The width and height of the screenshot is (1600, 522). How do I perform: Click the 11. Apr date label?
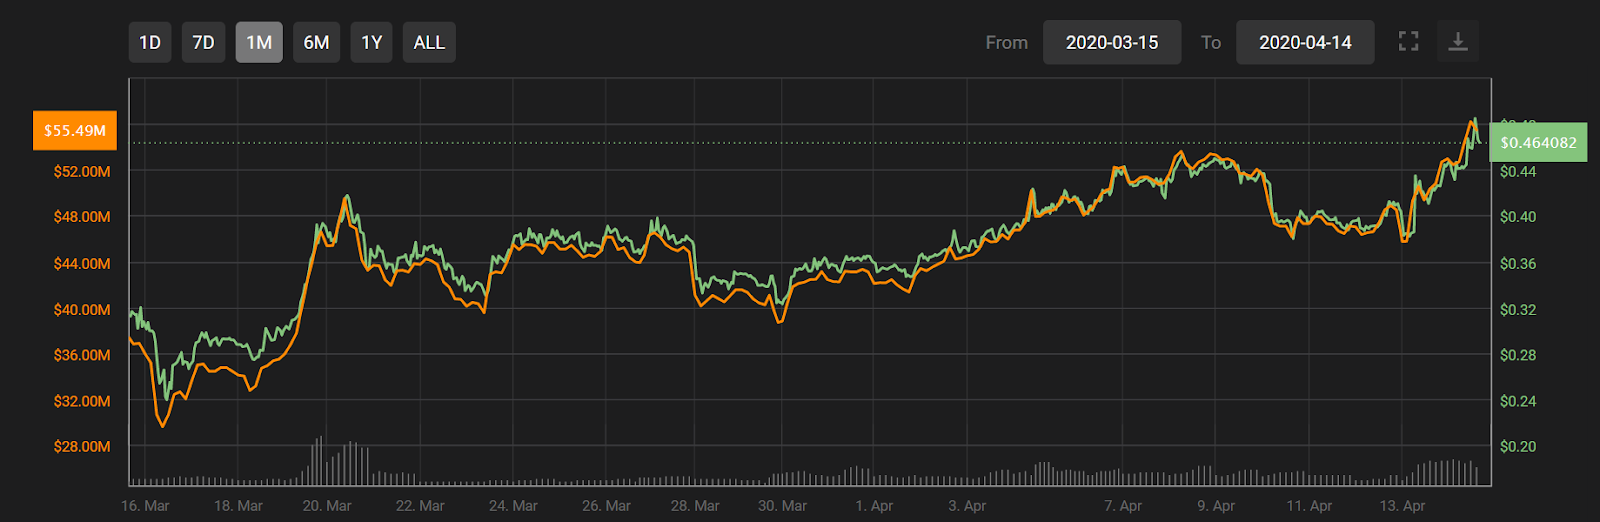[x=1309, y=505]
